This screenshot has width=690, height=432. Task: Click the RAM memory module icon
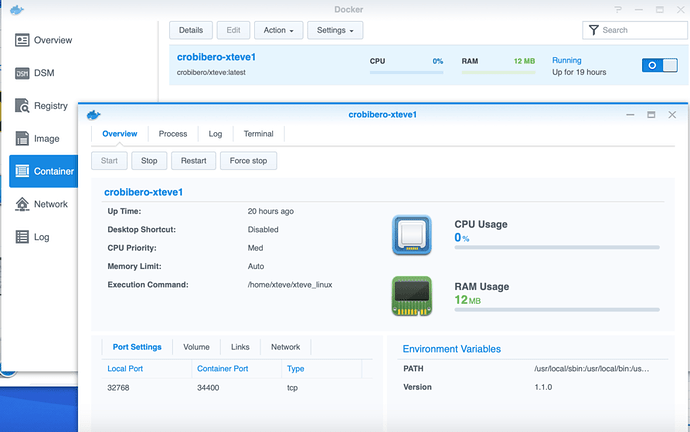point(412,296)
